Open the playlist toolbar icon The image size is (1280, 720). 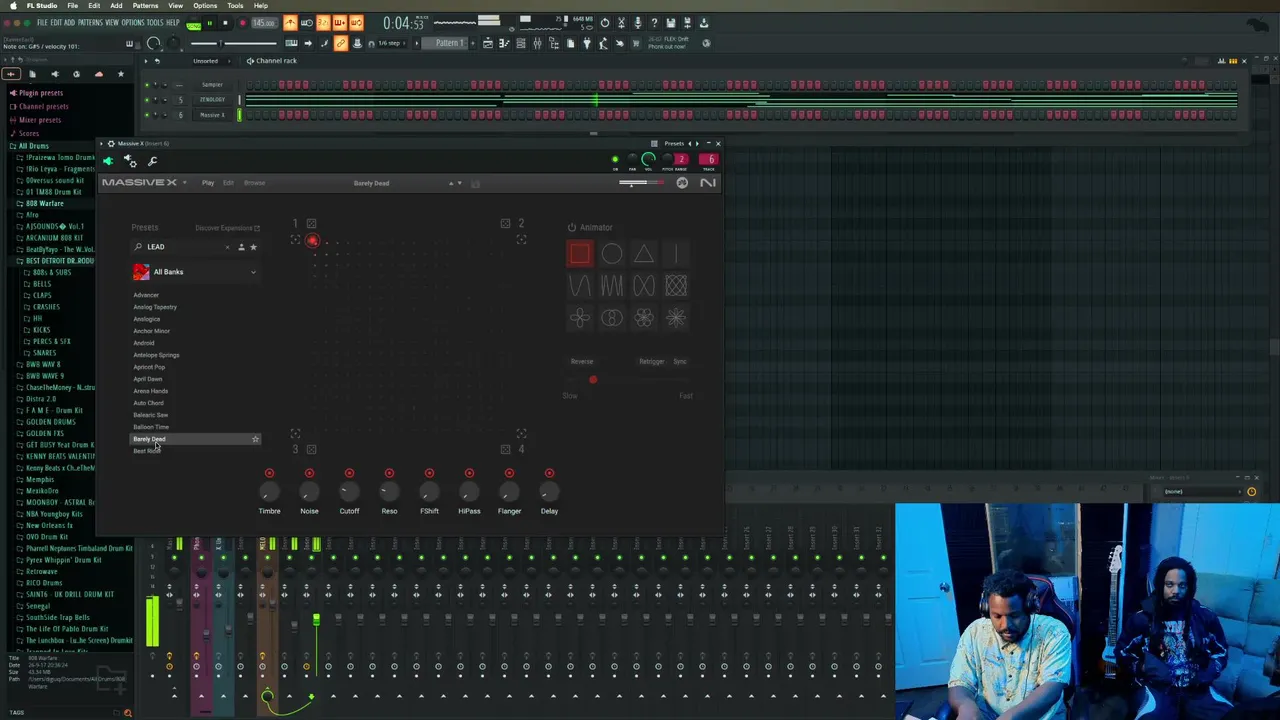coord(488,43)
